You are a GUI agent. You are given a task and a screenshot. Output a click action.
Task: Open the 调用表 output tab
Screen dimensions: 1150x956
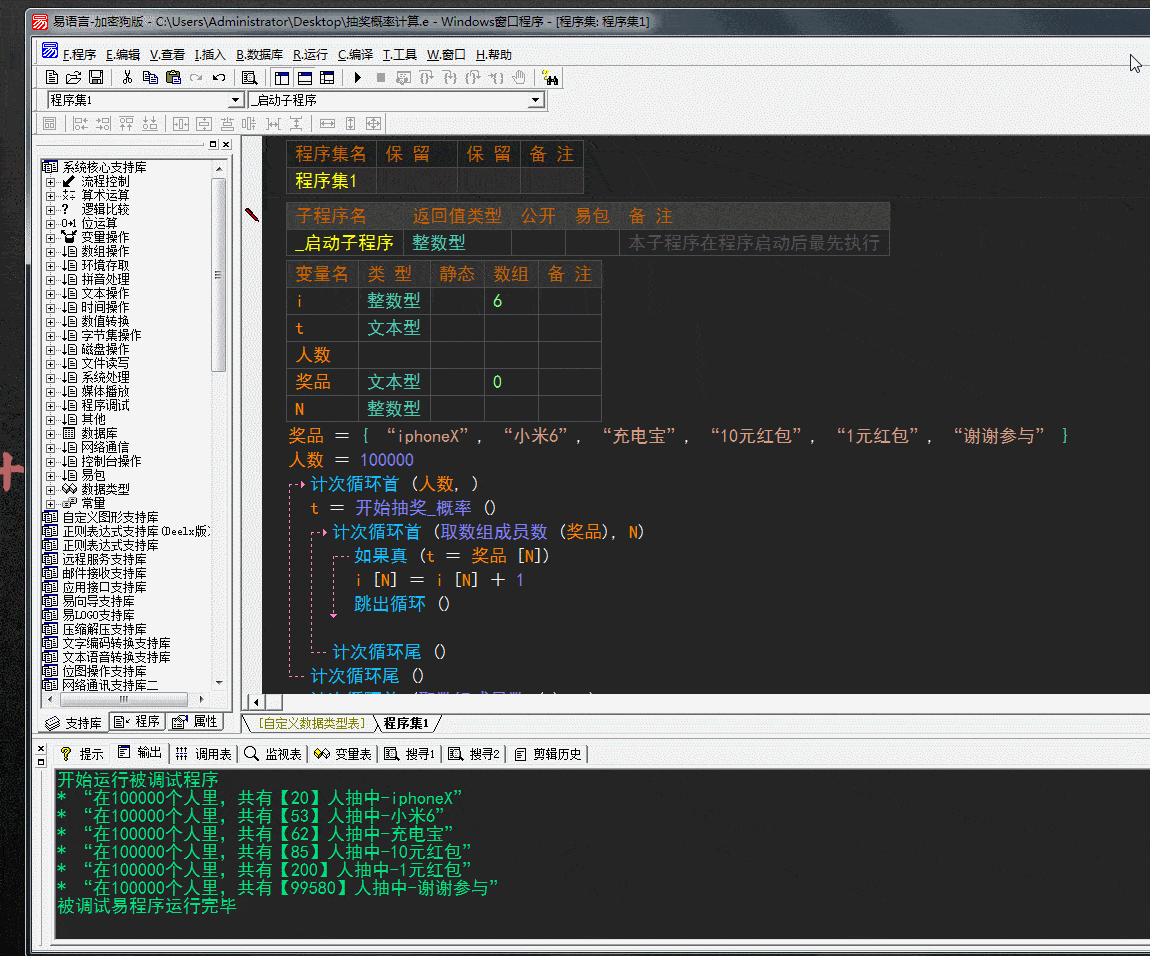(x=204, y=754)
